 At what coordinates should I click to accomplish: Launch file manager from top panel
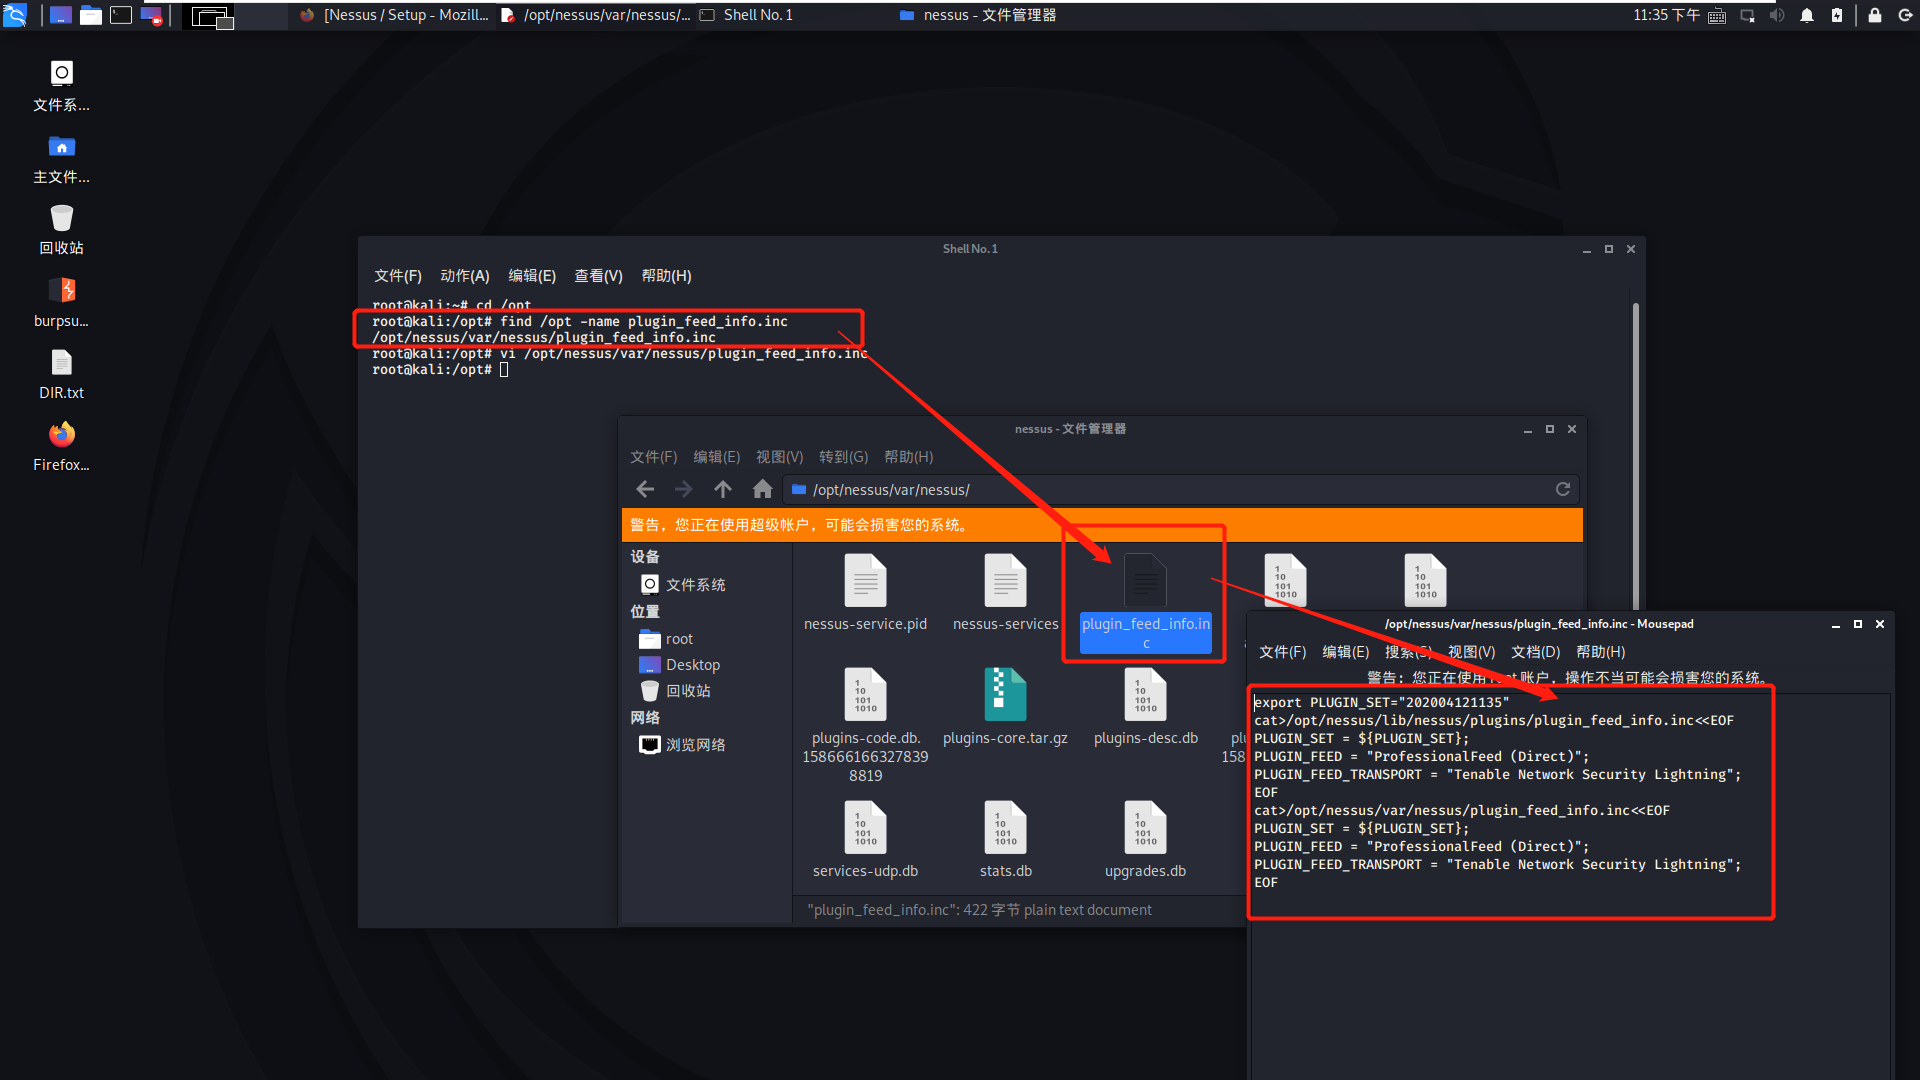pos(91,15)
